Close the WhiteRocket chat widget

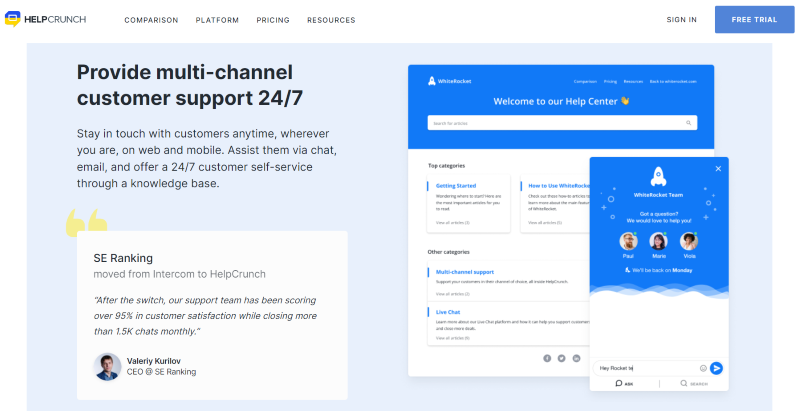(718, 169)
